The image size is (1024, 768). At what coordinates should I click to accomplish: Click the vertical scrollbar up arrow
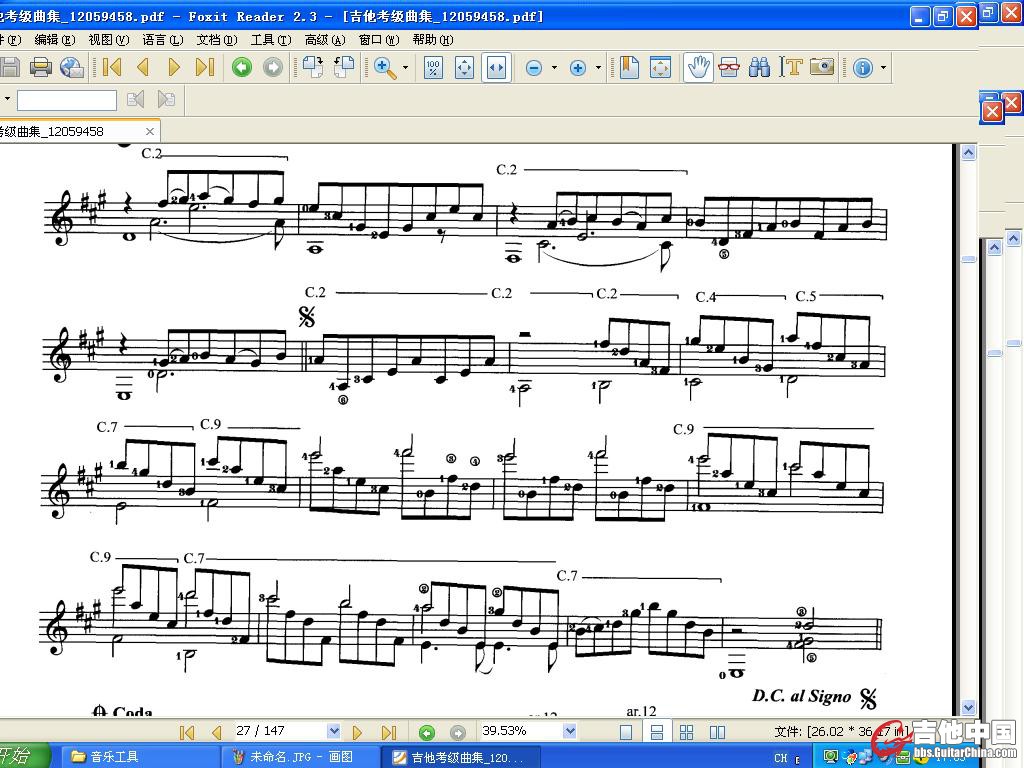tap(968, 153)
